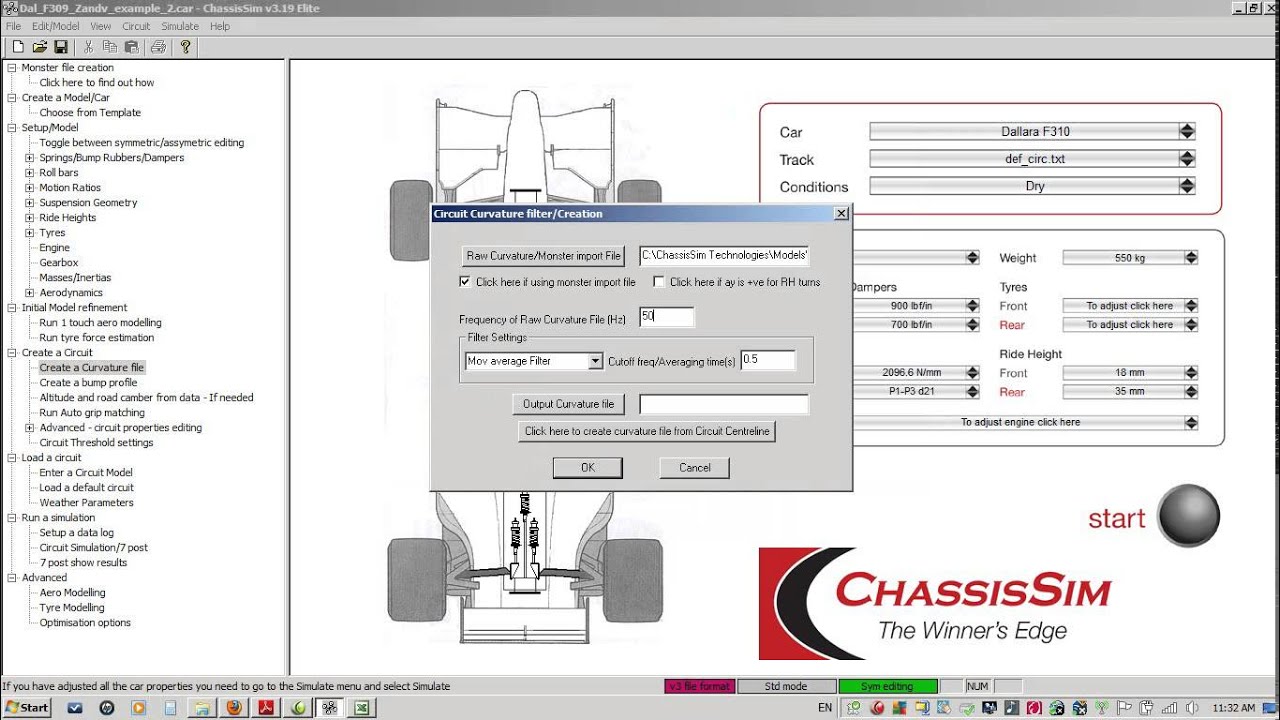Collapse the Create a Circuit section
The width and height of the screenshot is (1280, 720).
click(12, 353)
